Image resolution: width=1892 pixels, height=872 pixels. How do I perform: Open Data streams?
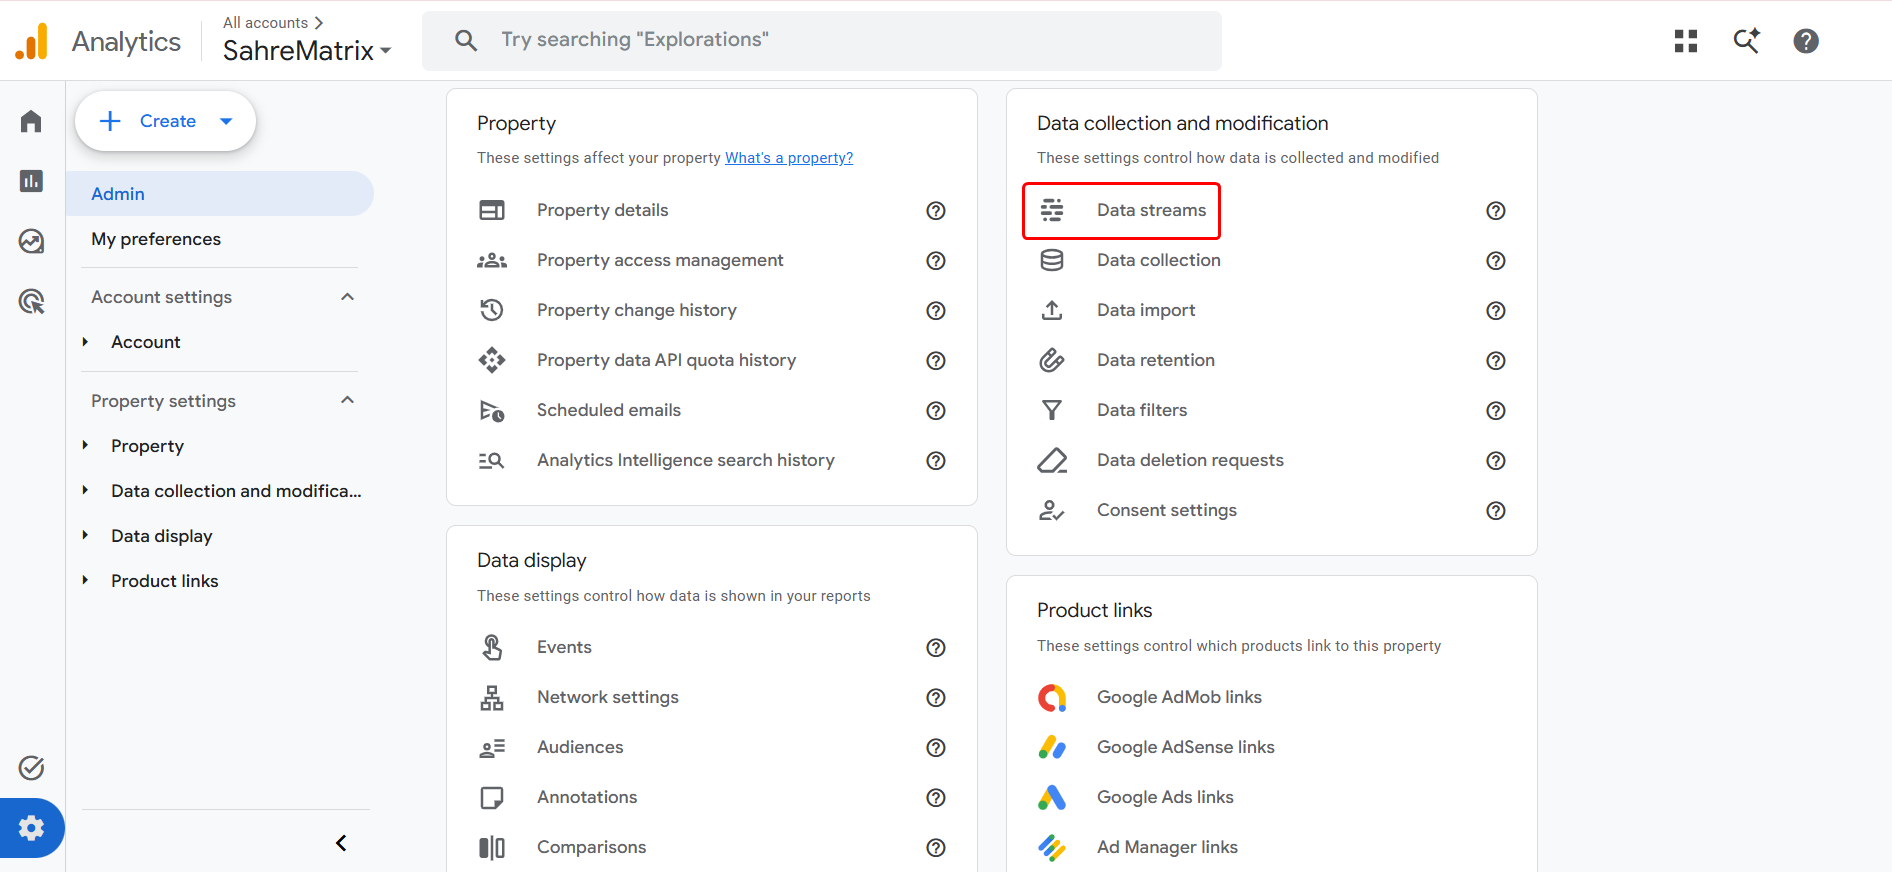pyautogui.click(x=1151, y=210)
